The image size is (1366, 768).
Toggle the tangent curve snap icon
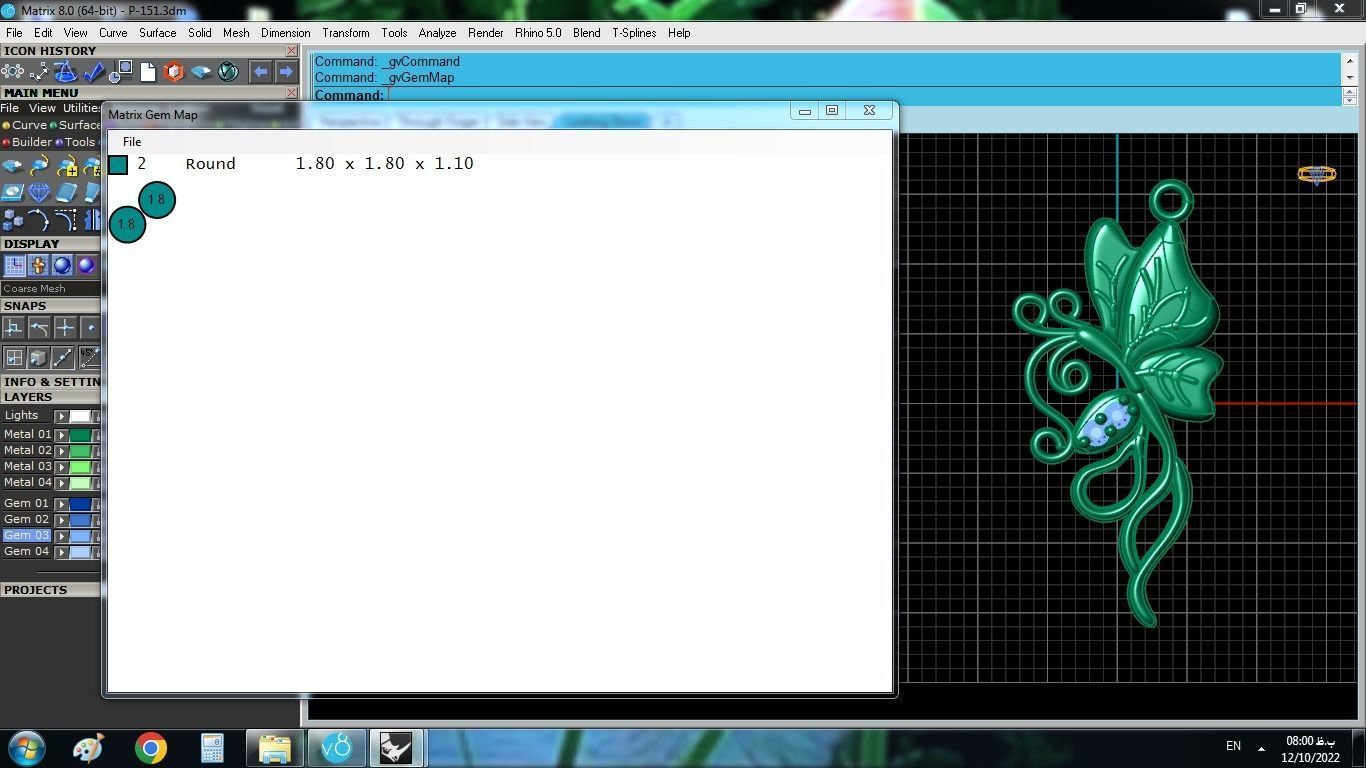39,327
